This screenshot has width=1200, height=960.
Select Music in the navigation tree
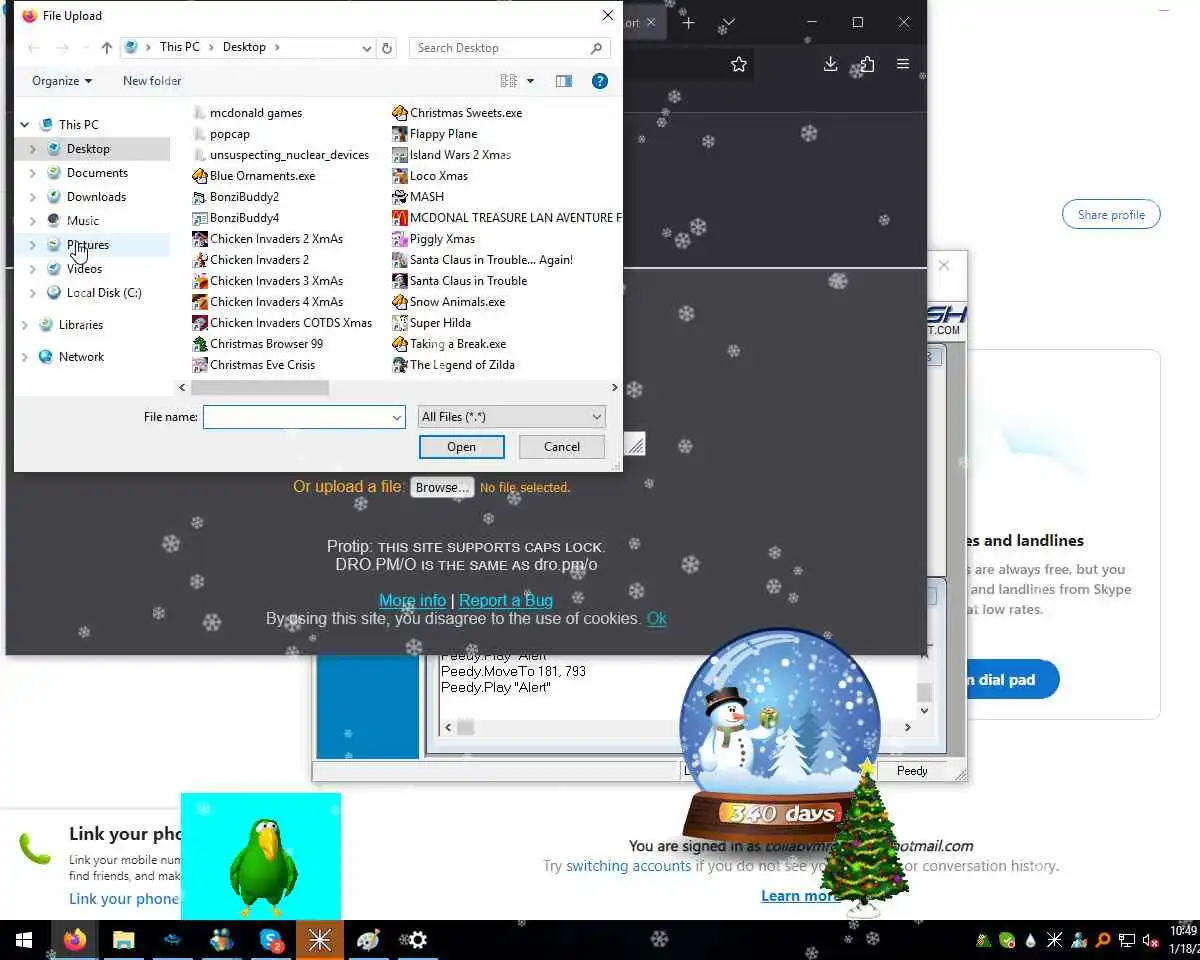click(x=83, y=221)
